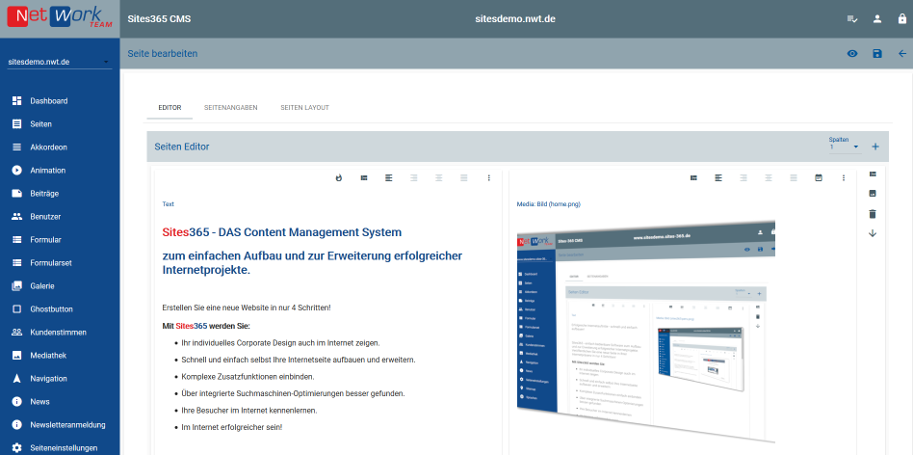913x455 pixels.
Task: Click the Mediathek image icon in sidebar
Action: 17,355
